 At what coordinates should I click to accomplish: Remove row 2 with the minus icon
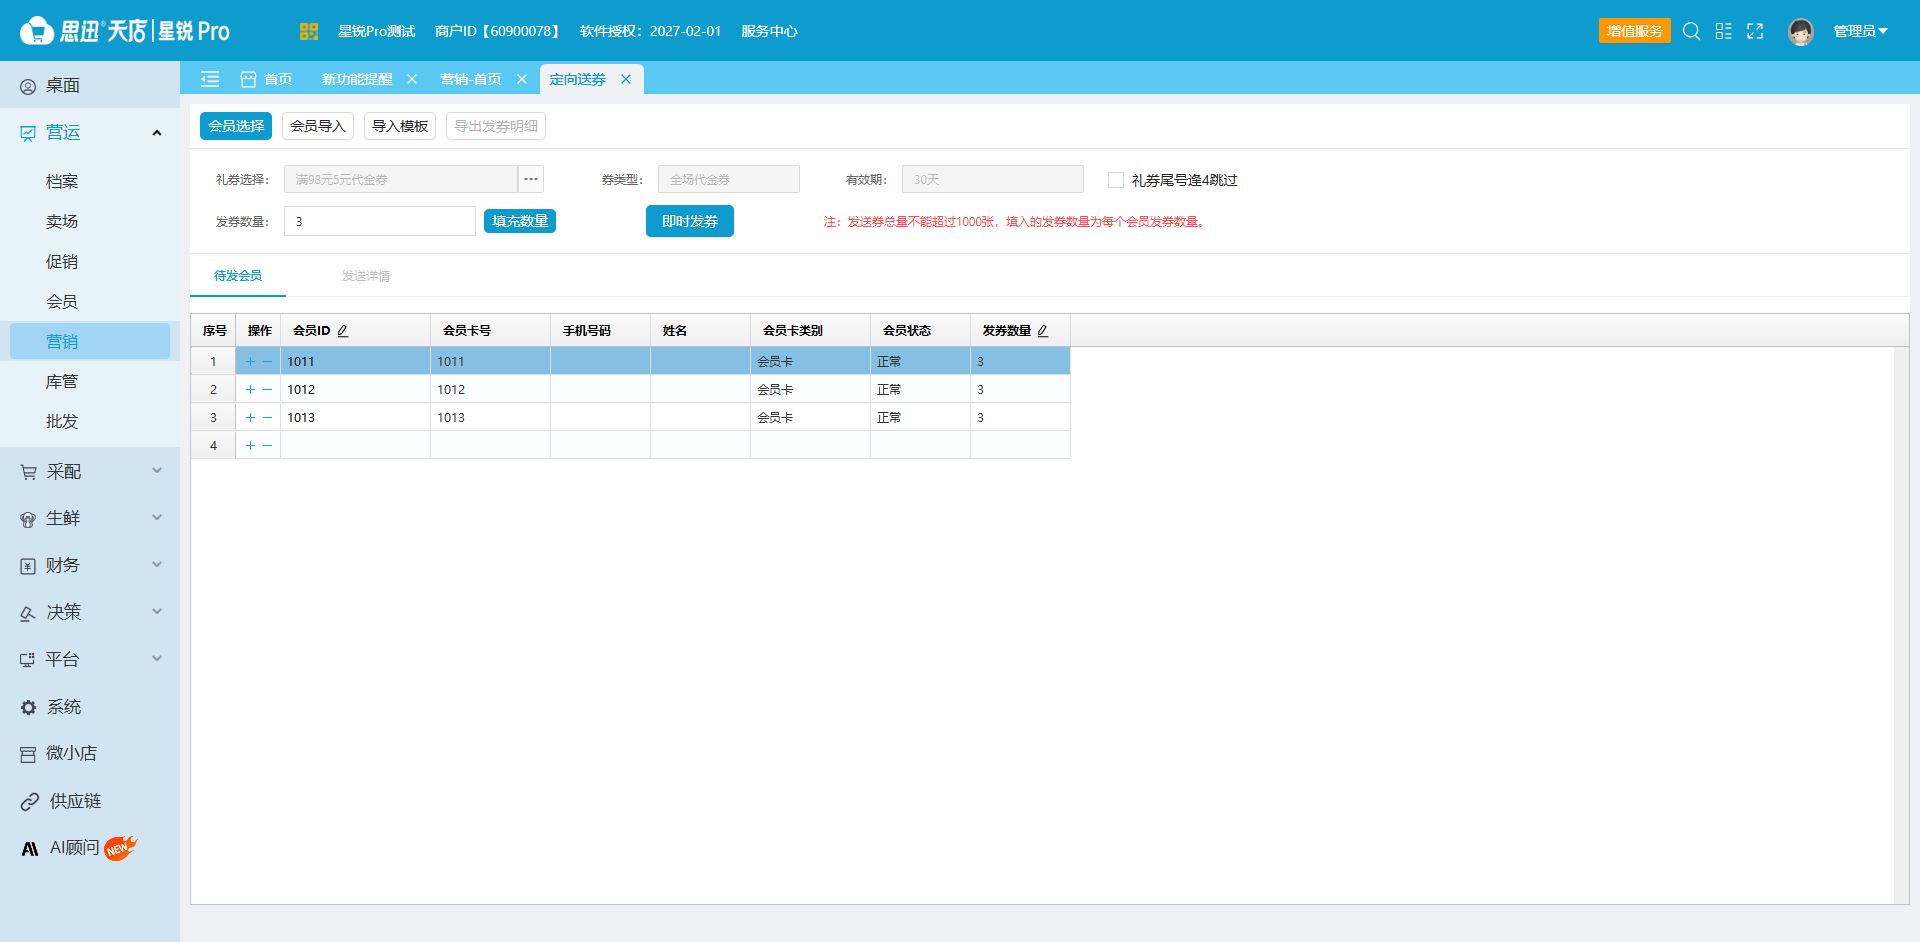pyautogui.click(x=267, y=389)
